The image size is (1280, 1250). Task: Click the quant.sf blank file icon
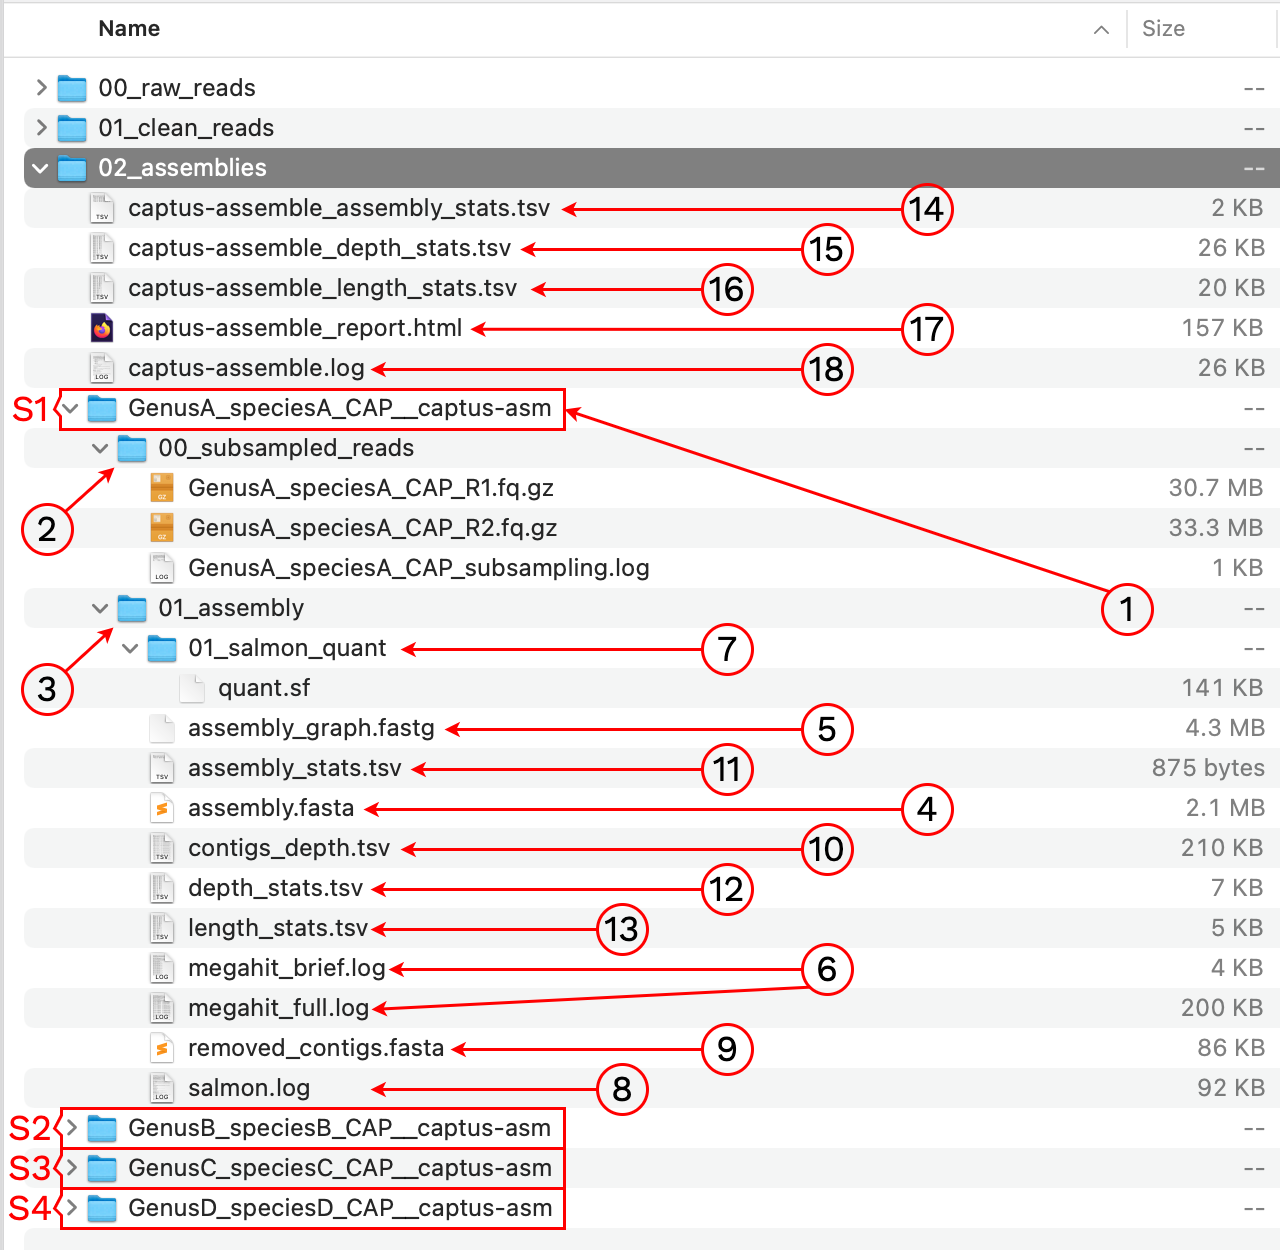click(x=192, y=688)
